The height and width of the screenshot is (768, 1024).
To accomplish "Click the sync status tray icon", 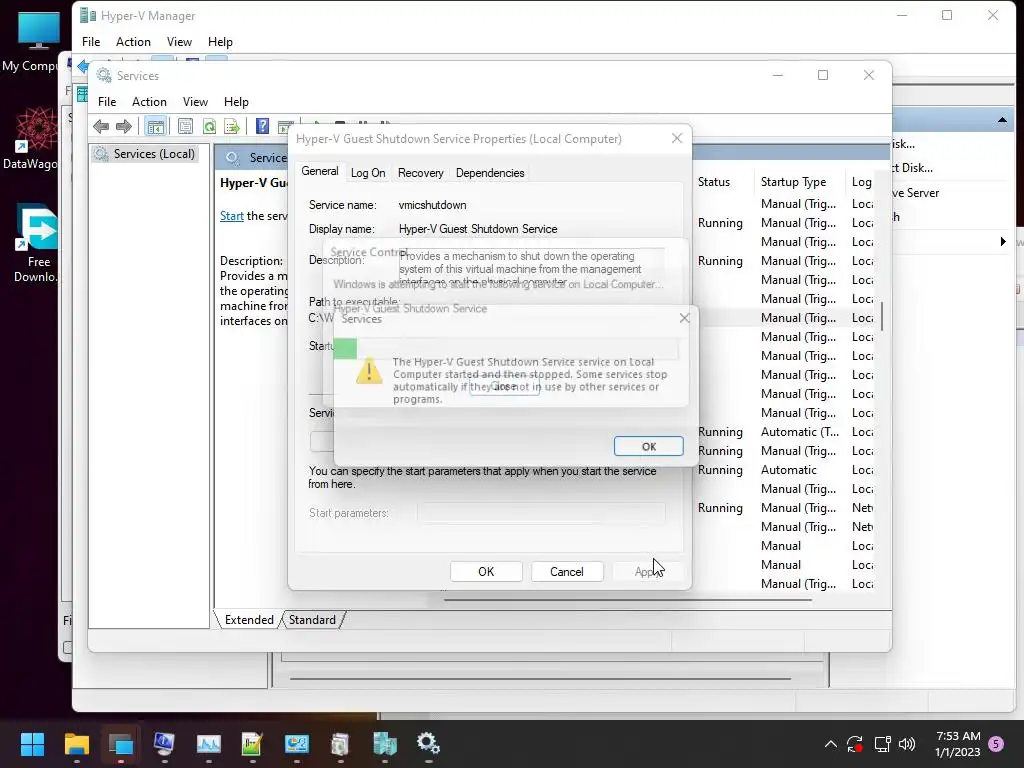I will 855,744.
